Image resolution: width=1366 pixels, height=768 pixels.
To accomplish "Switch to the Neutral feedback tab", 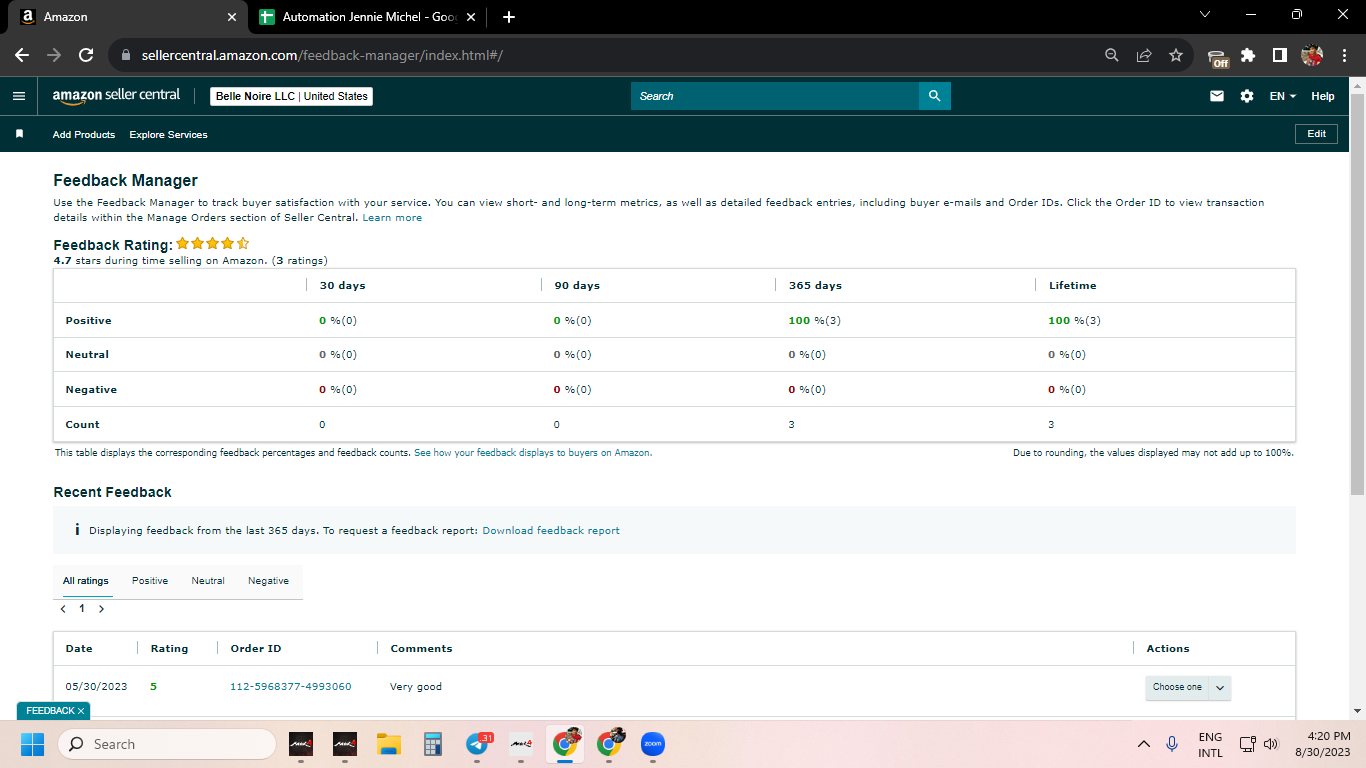I will pos(208,581).
